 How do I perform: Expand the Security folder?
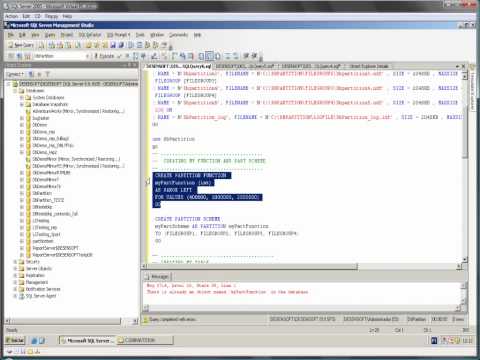click(x=15, y=262)
